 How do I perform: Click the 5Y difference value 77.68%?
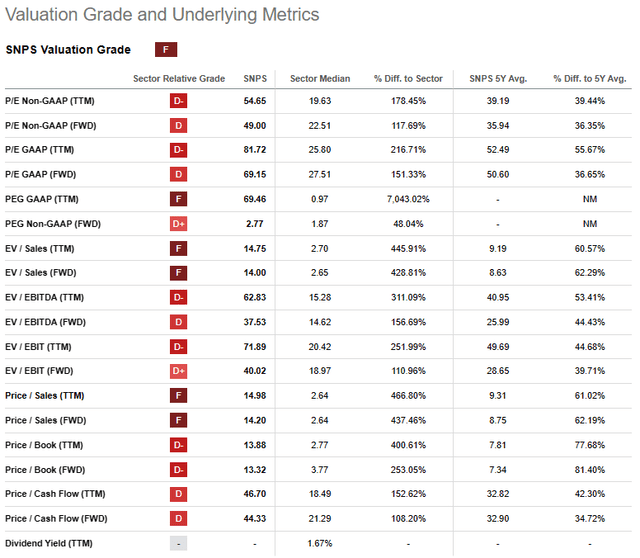[590, 445]
